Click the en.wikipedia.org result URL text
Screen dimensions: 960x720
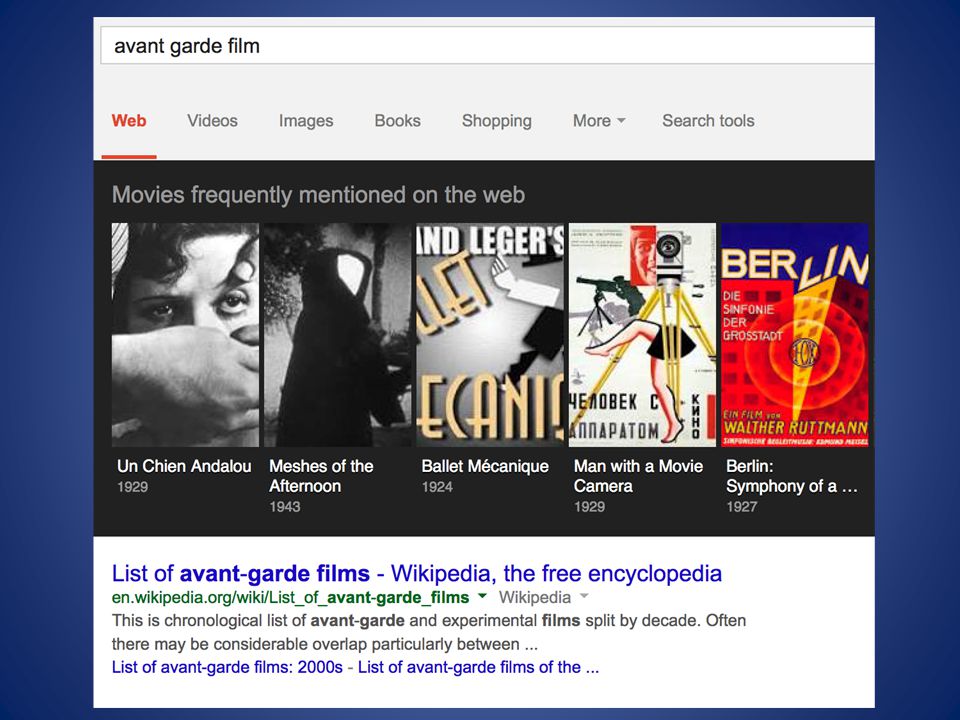coord(290,598)
